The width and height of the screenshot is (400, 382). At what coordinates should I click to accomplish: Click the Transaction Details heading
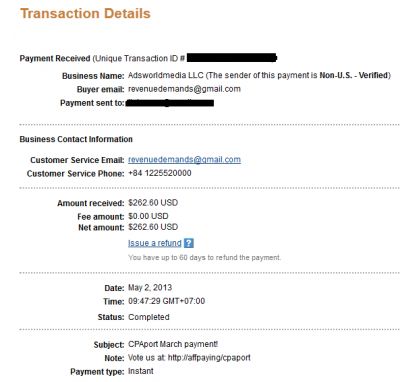85,14
